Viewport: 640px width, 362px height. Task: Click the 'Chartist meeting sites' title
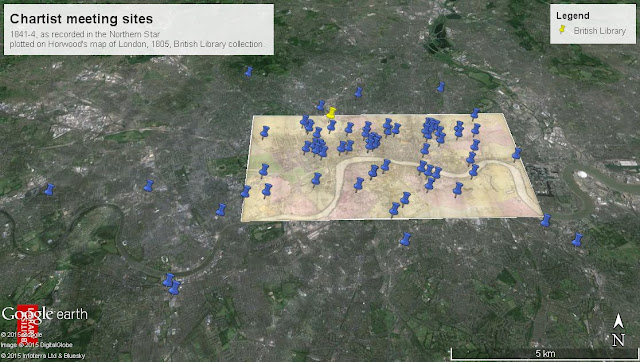[81, 19]
